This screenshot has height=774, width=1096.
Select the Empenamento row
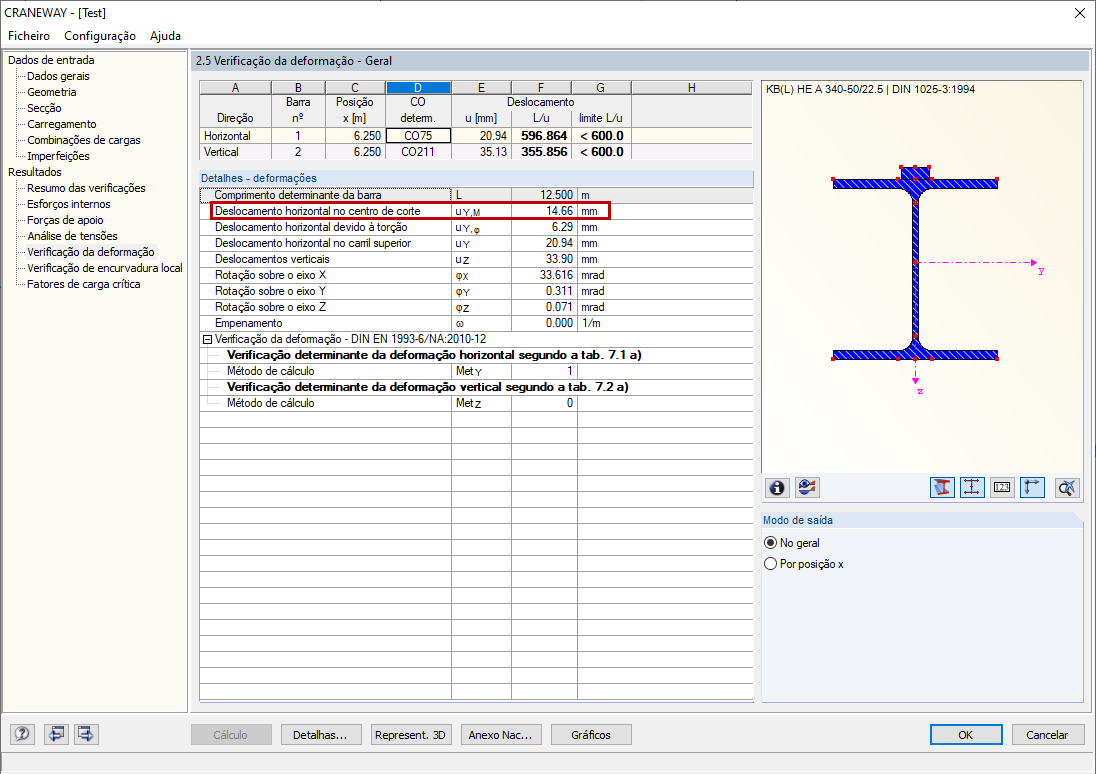click(476, 324)
